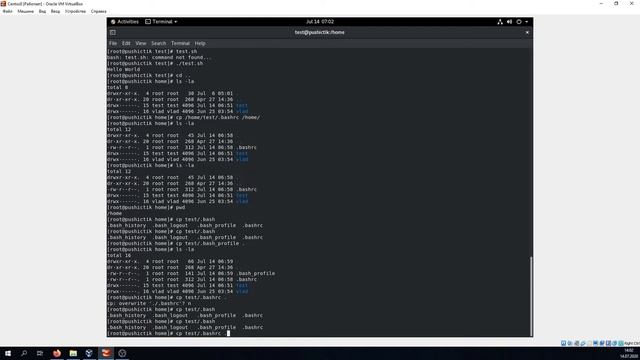Click the terminal vertical scrollbar thumb

click(x=531, y=296)
